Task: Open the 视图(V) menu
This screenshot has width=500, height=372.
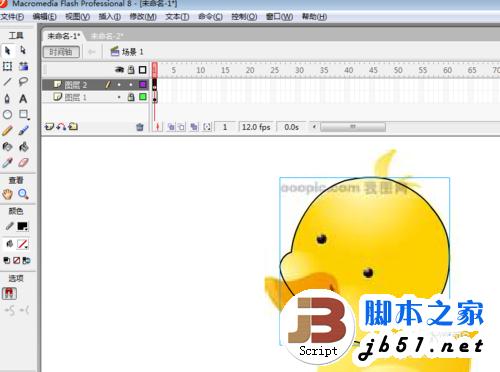Action: tap(78, 17)
